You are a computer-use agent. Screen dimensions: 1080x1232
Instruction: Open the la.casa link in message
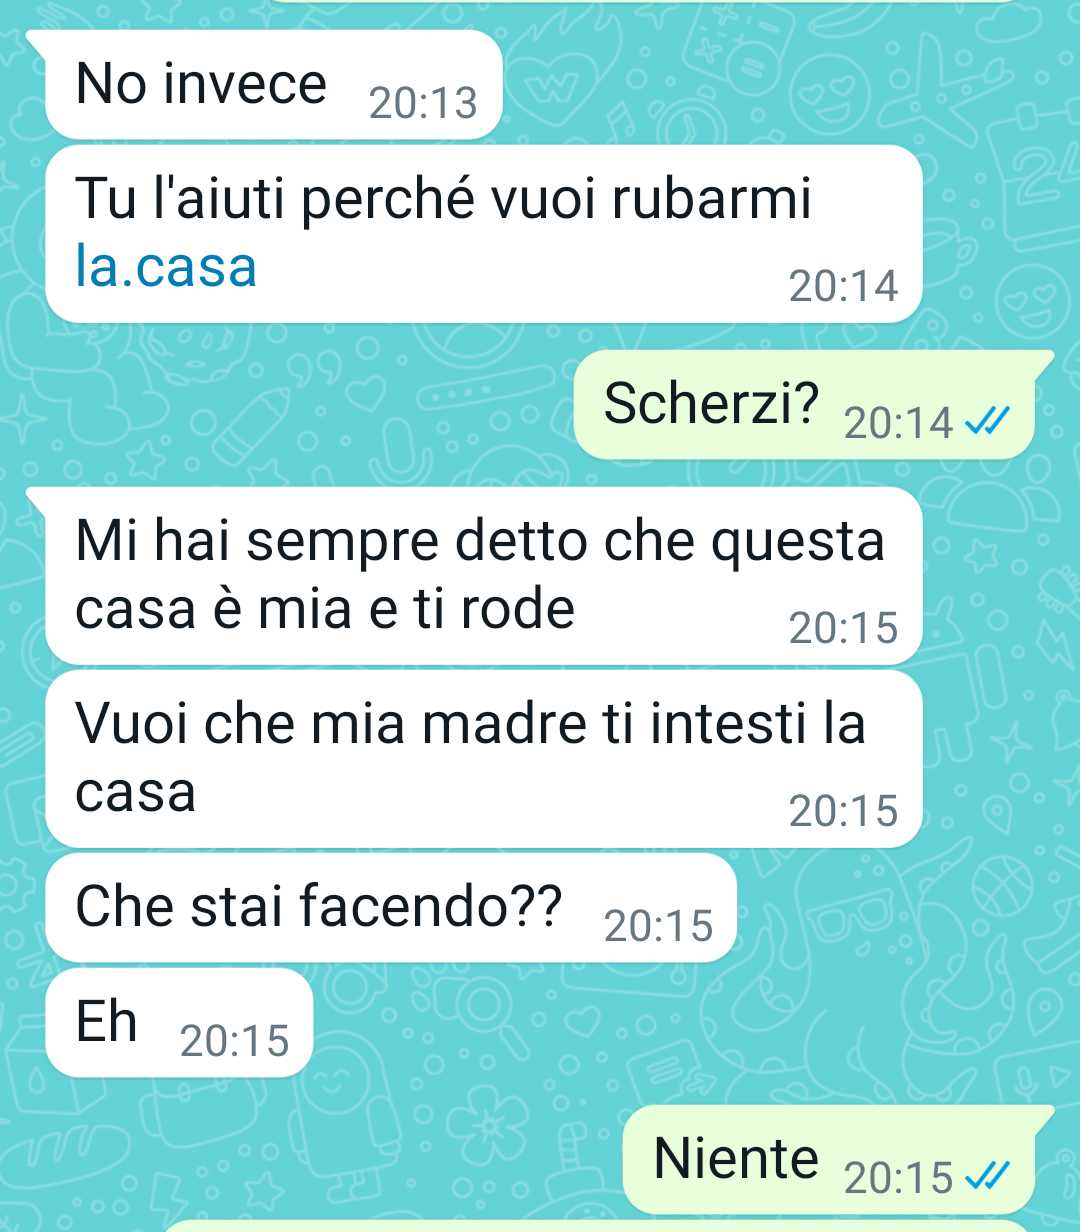coord(166,266)
